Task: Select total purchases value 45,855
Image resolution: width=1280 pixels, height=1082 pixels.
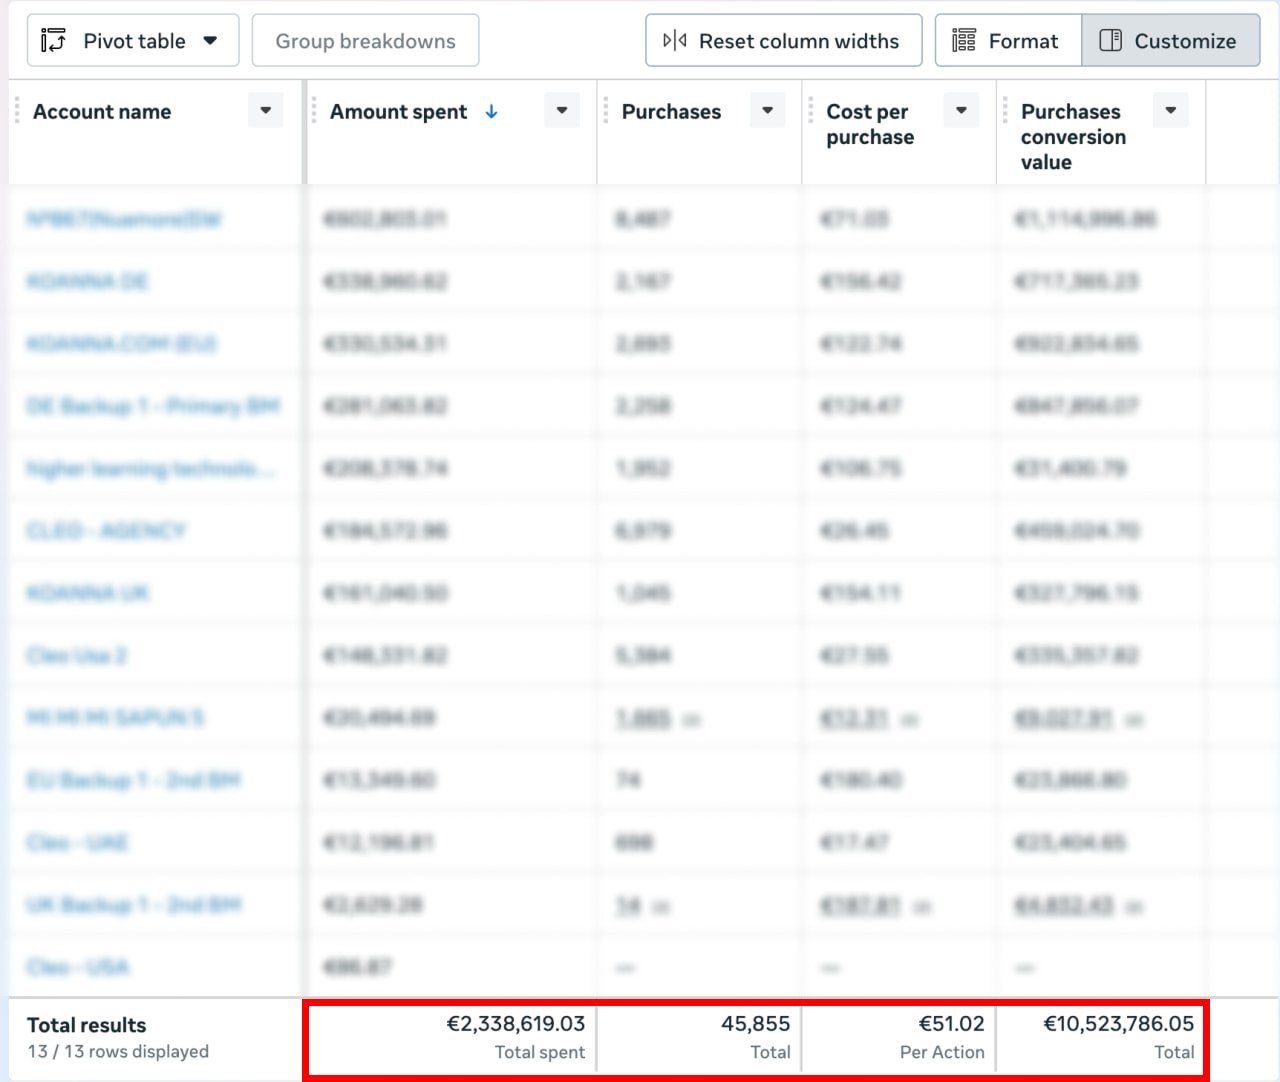Action: click(755, 1024)
